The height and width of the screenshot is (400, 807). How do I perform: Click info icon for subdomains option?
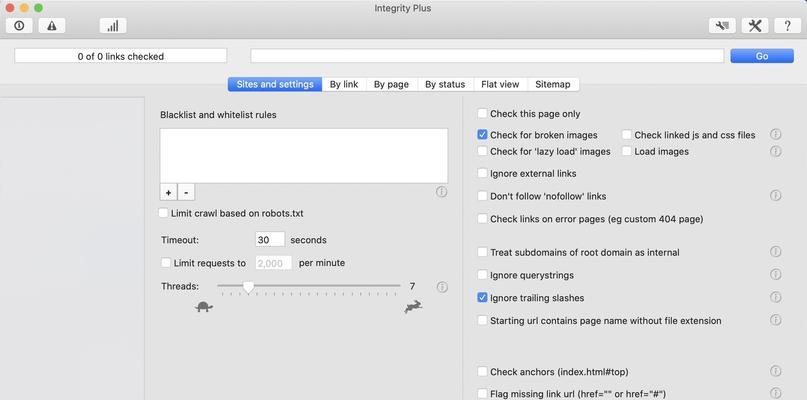pos(776,252)
